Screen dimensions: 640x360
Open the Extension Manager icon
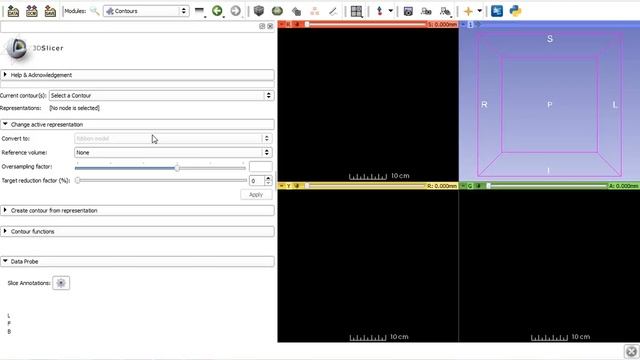pyautogui.click(x=497, y=11)
